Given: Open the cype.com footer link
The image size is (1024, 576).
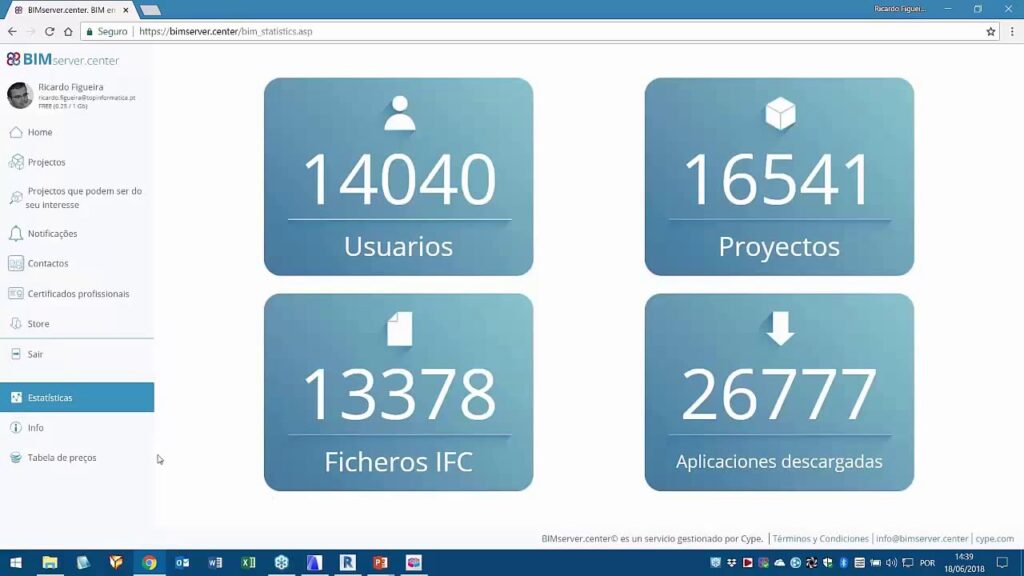Looking at the screenshot, I should point(995,539).
